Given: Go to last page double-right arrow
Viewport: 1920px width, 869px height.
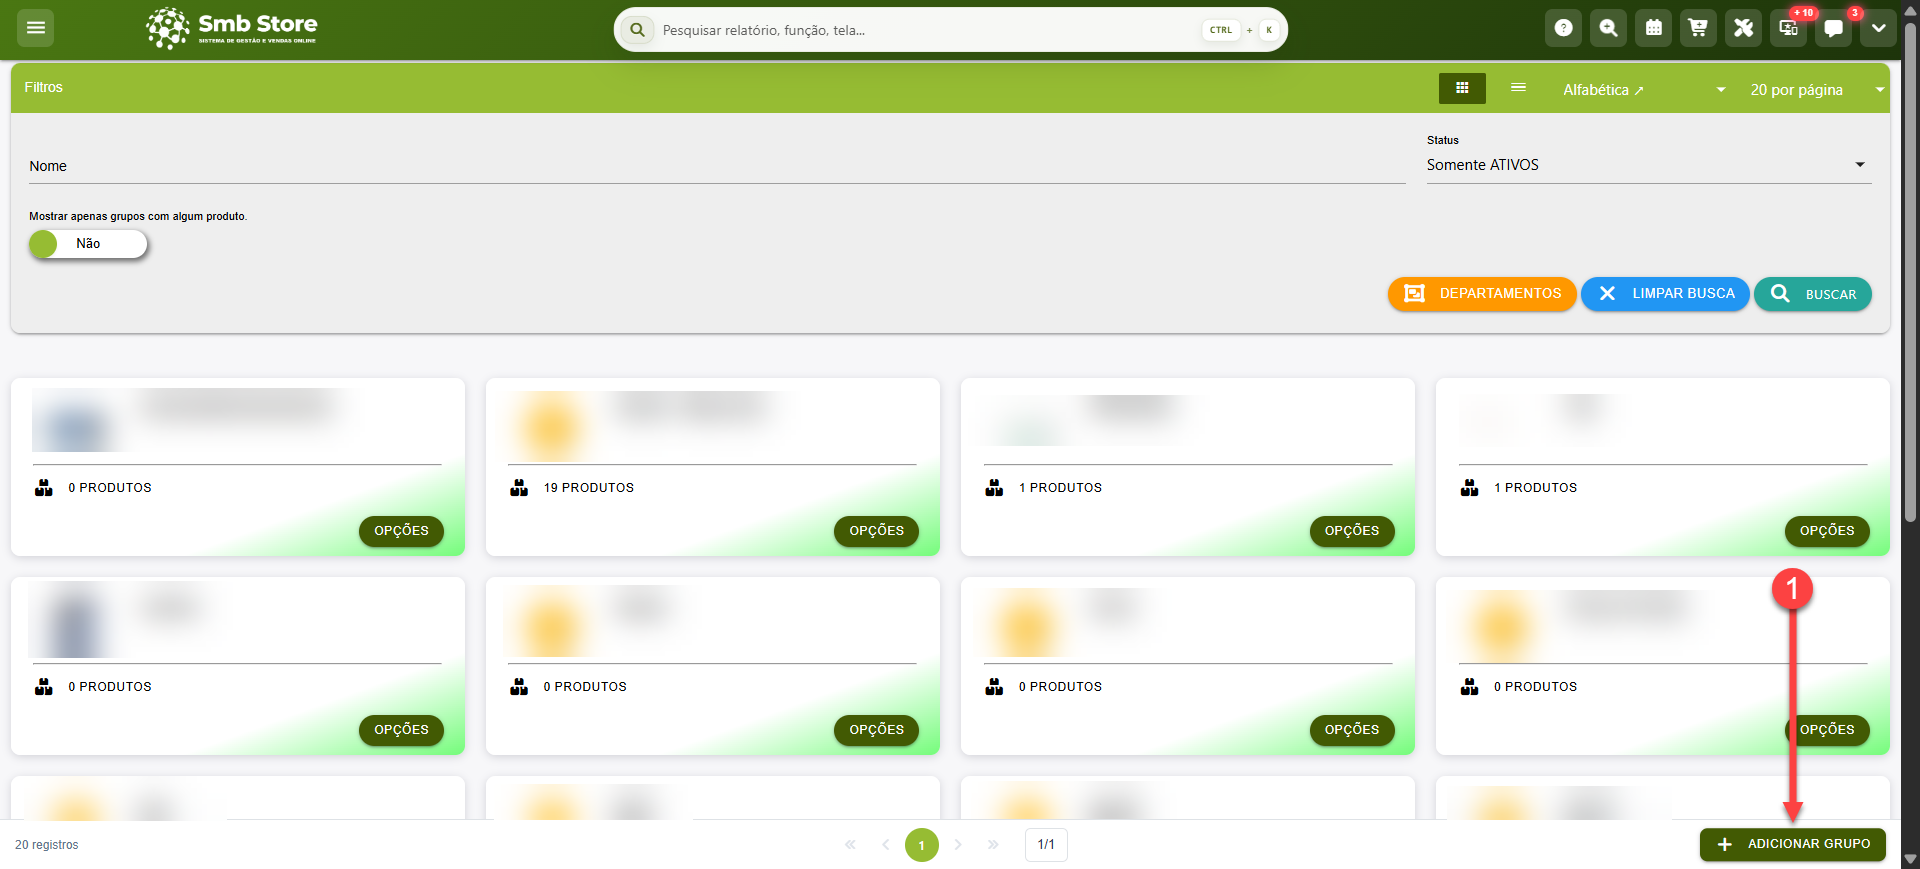Looking at the screenshot, I should coord(993,845).
